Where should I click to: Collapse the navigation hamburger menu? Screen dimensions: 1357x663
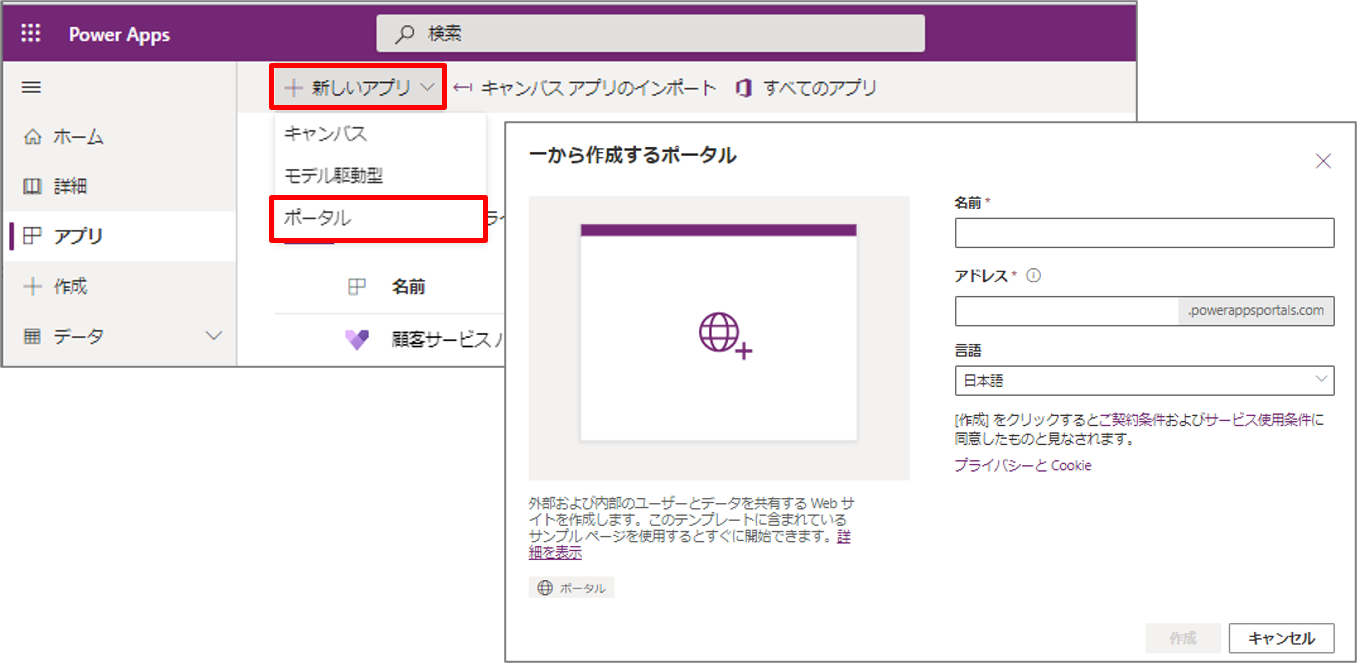[31, 88]
